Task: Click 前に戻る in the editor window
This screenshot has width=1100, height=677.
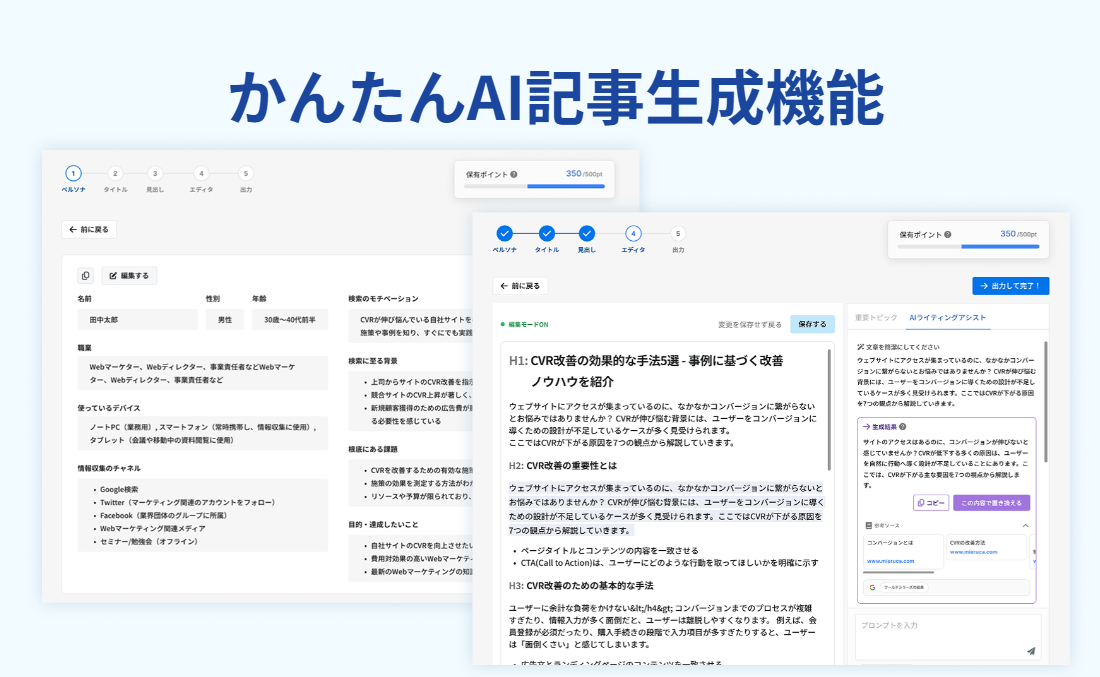Action: click(521, 286)
